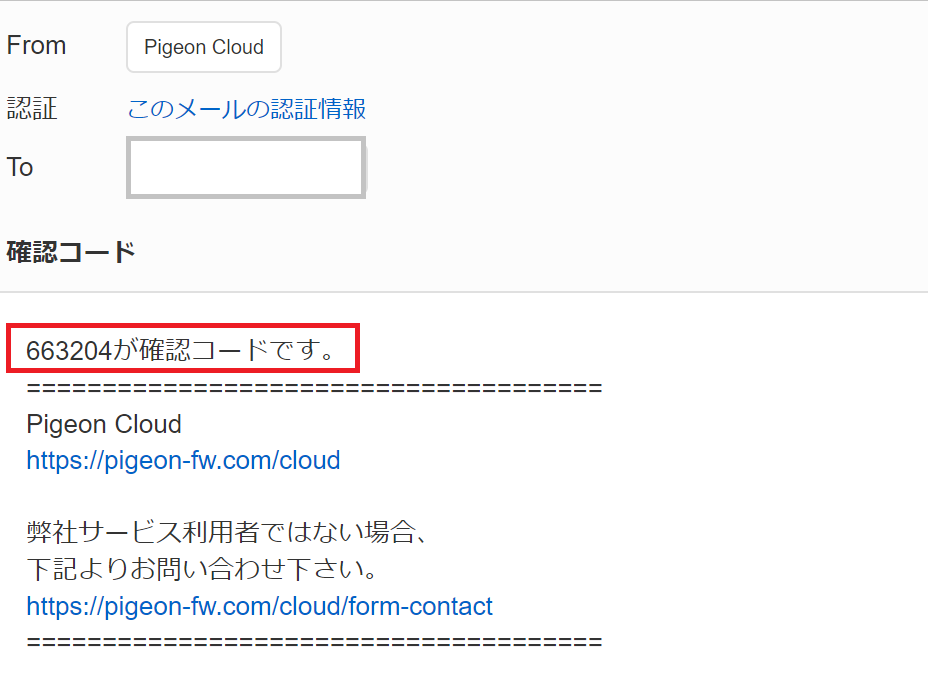Click the 認証 field label
This screenshot has width=928, height=698.
coord(32,108)
